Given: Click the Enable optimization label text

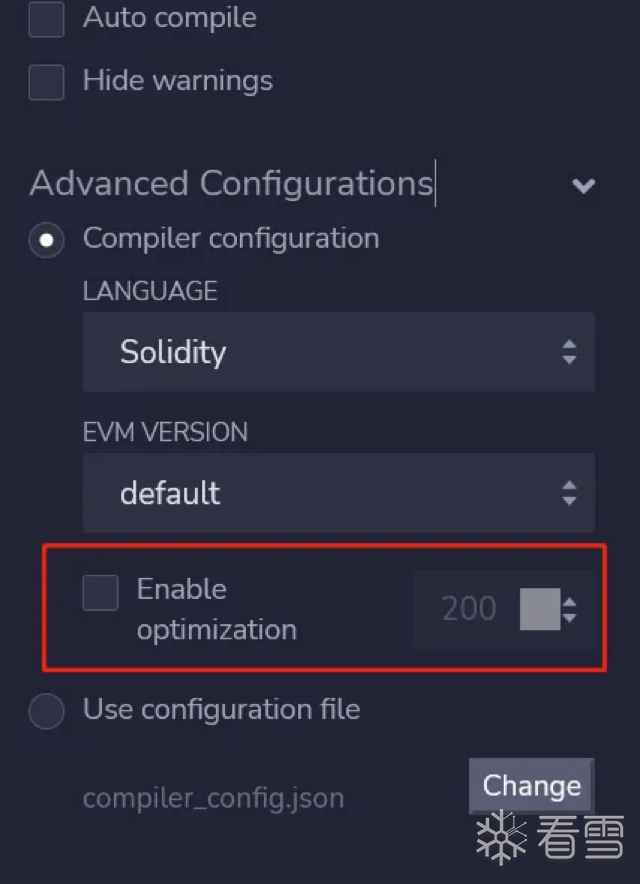Looking at the screenshot, I should click(x=216, y=609).
